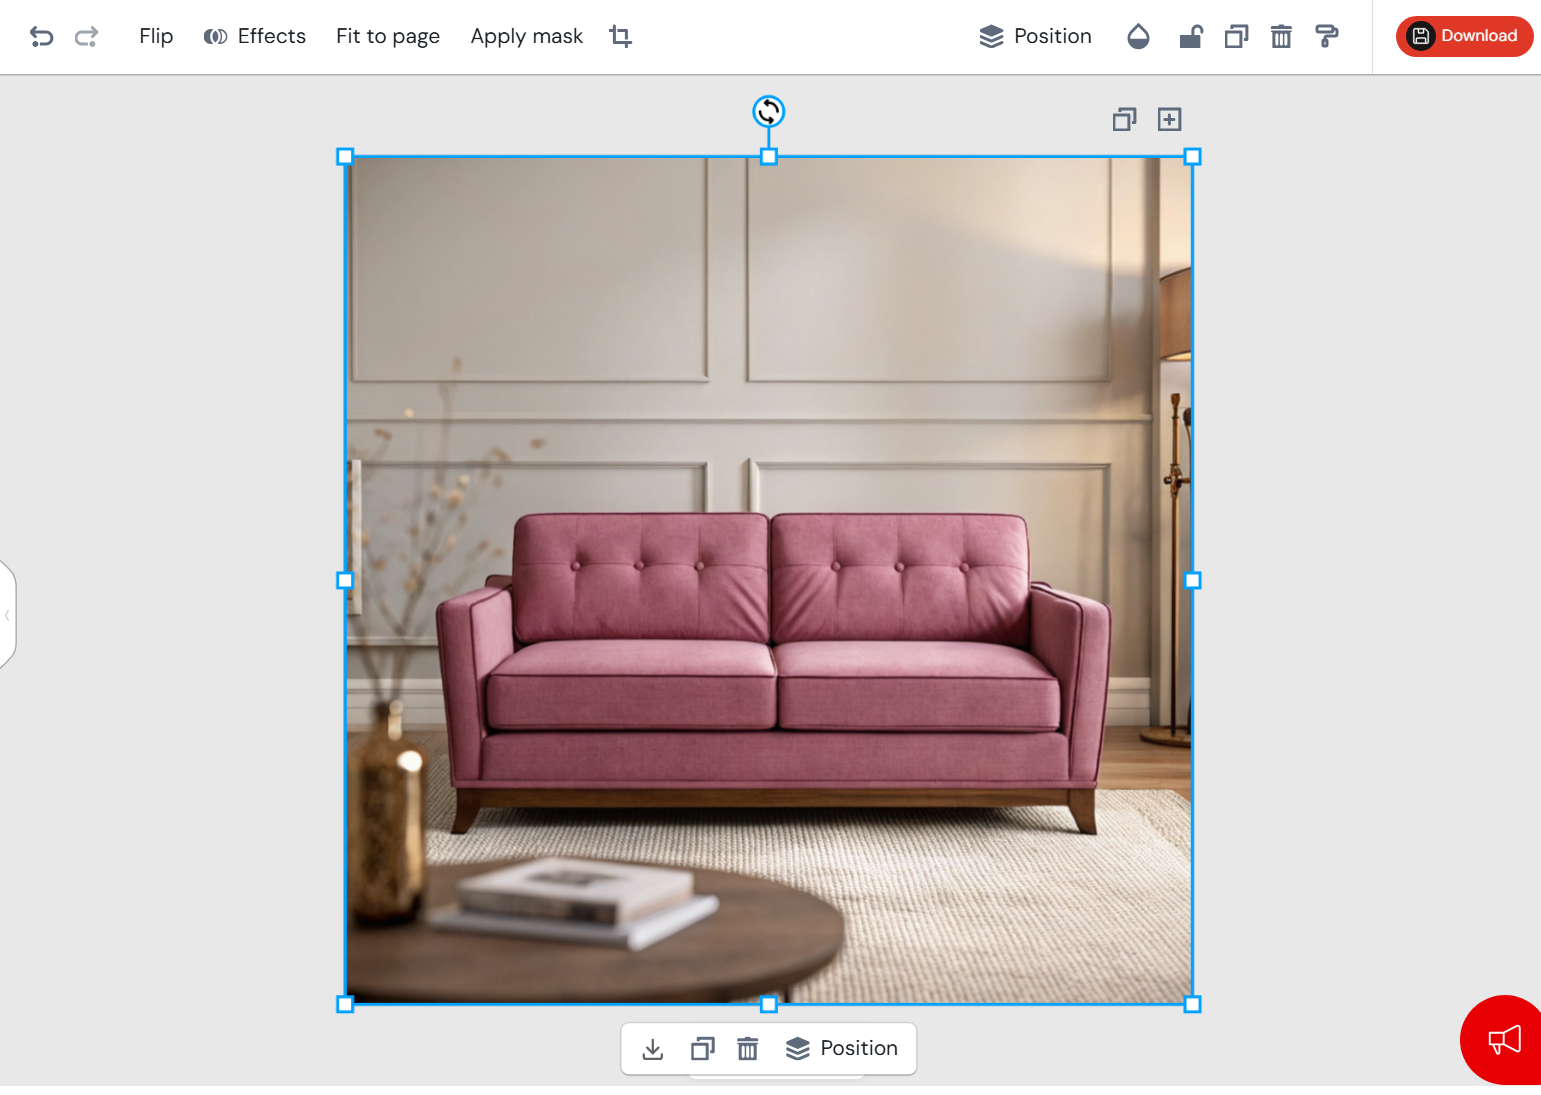Image resolution: width=1541 pixels, height=1095 pixels.
Task: Duplicate the page icon above canvas
Action: 1125,120
